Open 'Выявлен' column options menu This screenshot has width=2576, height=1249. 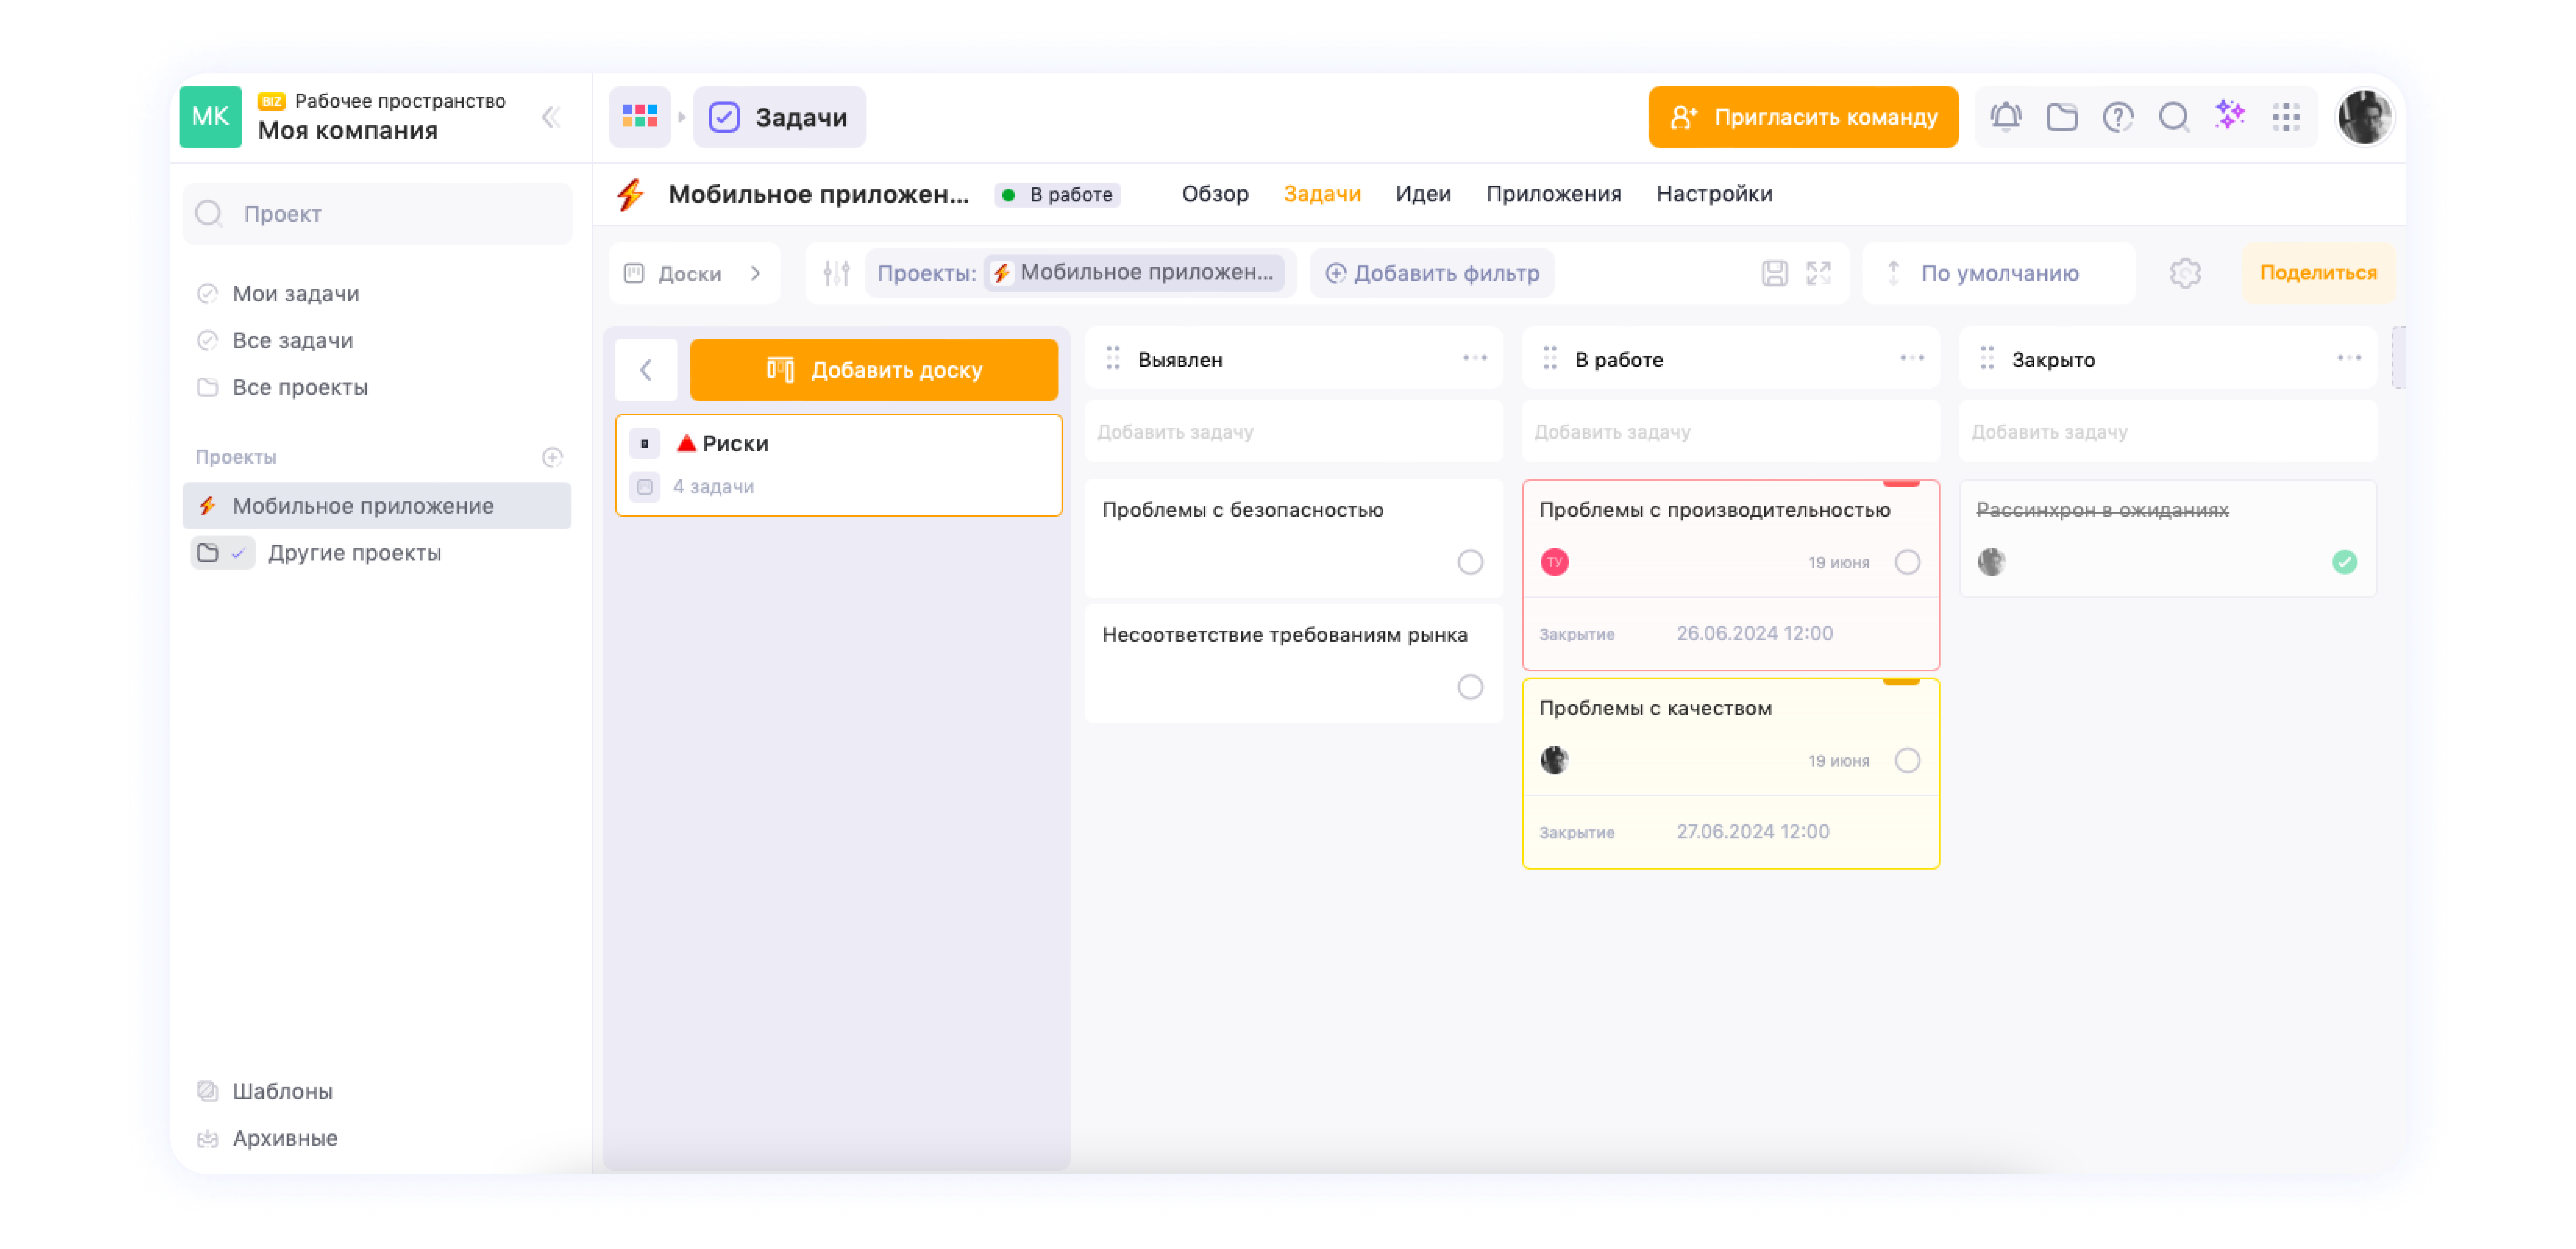click(x=1474, y=358)
